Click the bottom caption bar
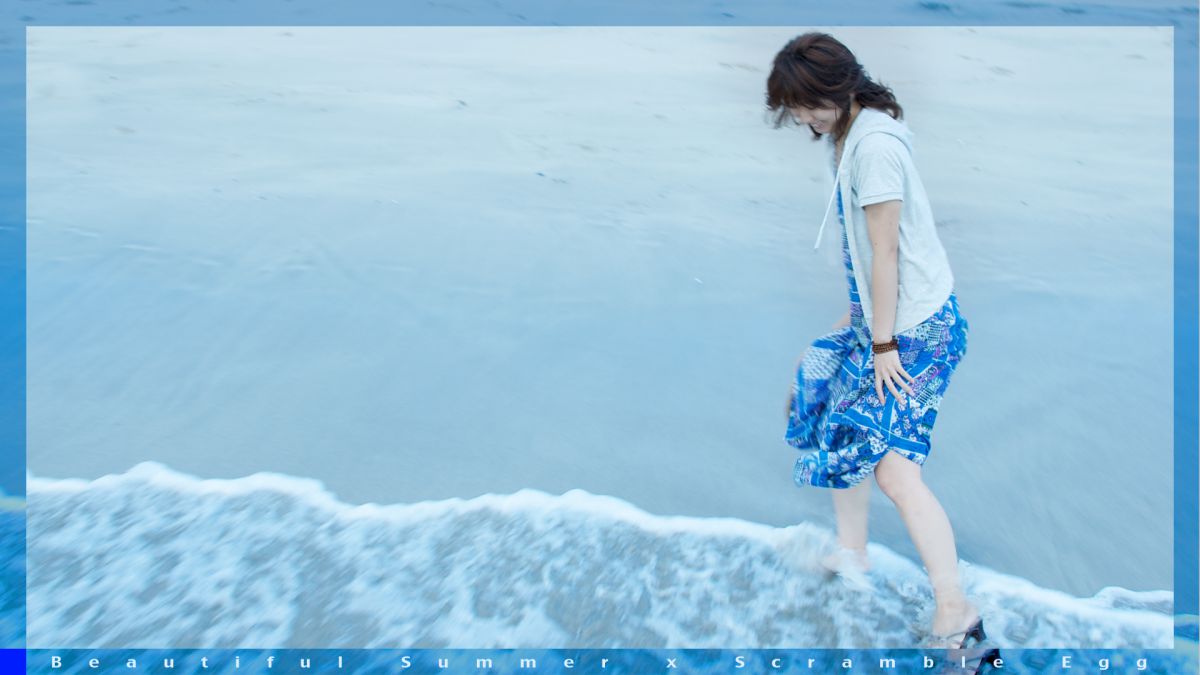The height and width of the screenshot is (675, 1200). [x=600, y=659]
